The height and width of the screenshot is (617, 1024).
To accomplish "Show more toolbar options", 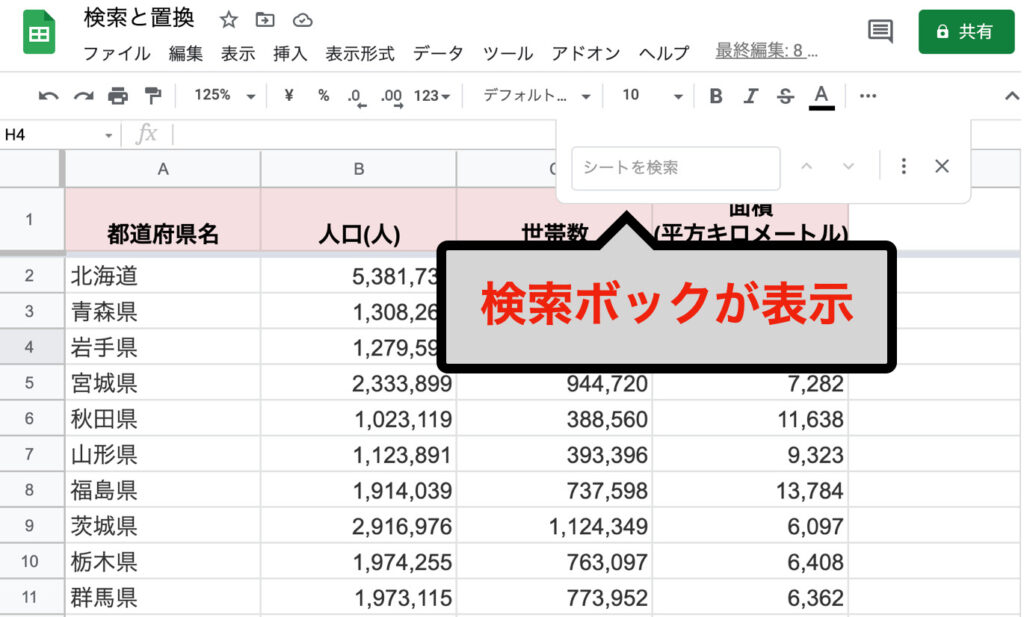I will click(x=868, y=96).
